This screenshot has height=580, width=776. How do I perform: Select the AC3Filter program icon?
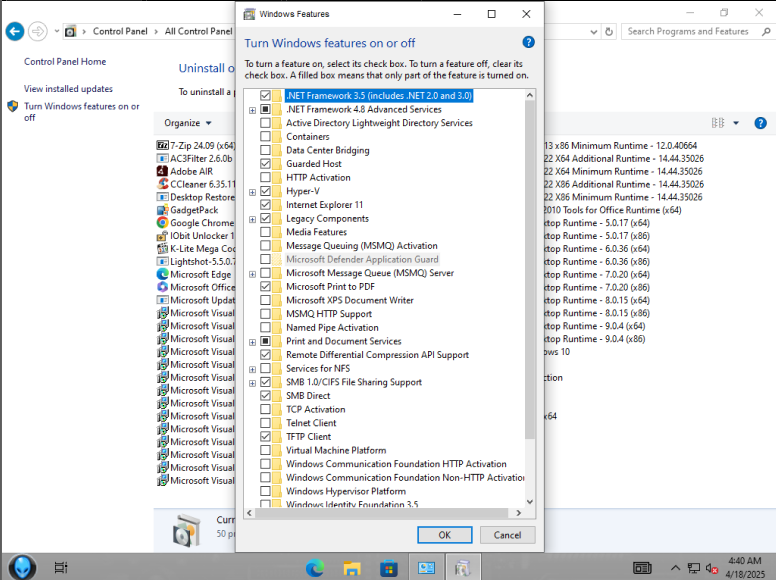[x=162, y=158]
